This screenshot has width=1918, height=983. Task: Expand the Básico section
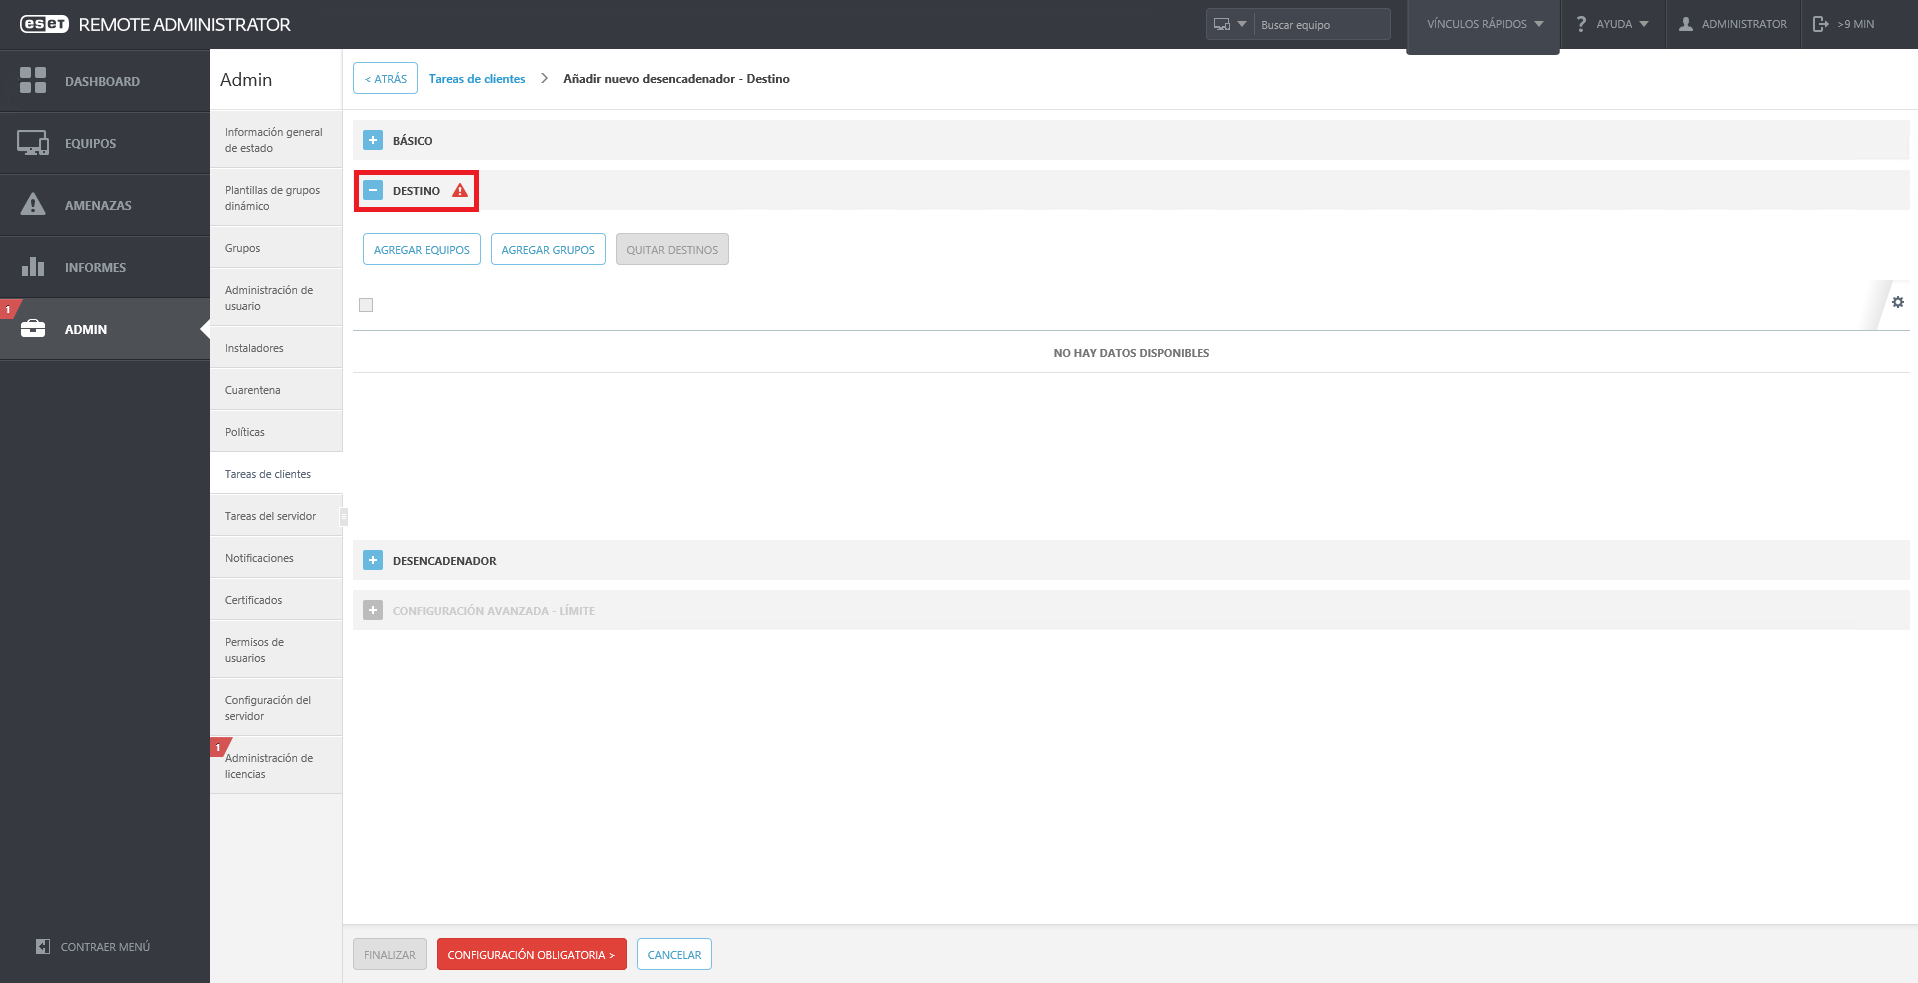tap(373, 140)
